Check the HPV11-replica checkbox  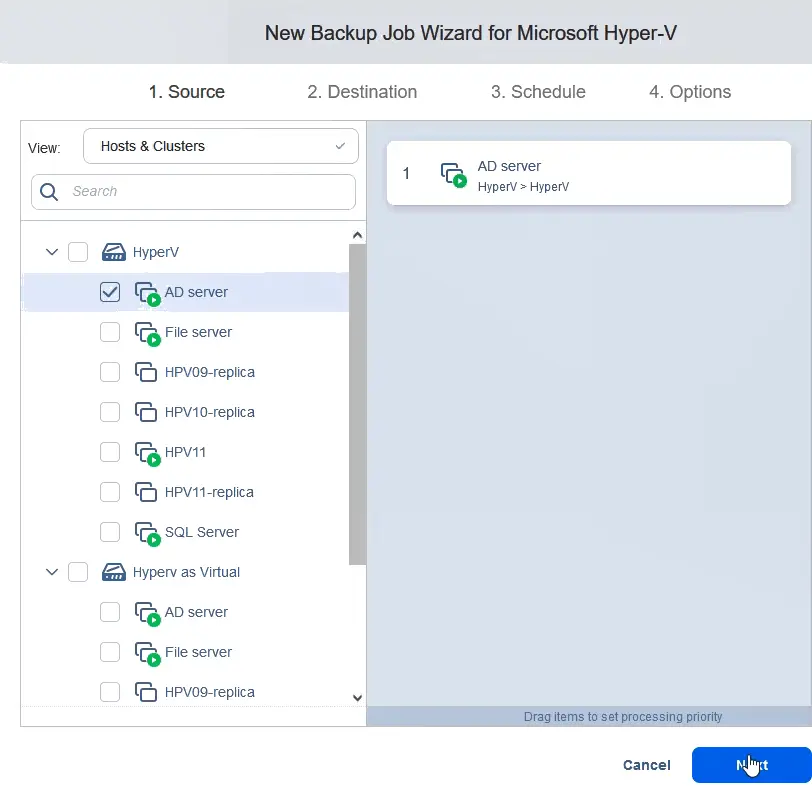point(110,492)
